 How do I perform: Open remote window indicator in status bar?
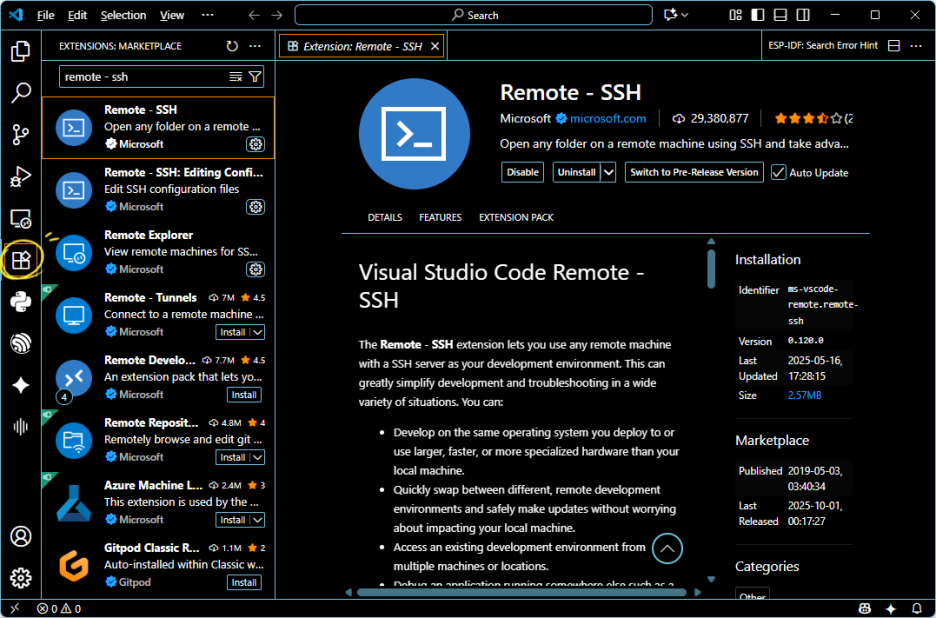pos(15,608)
